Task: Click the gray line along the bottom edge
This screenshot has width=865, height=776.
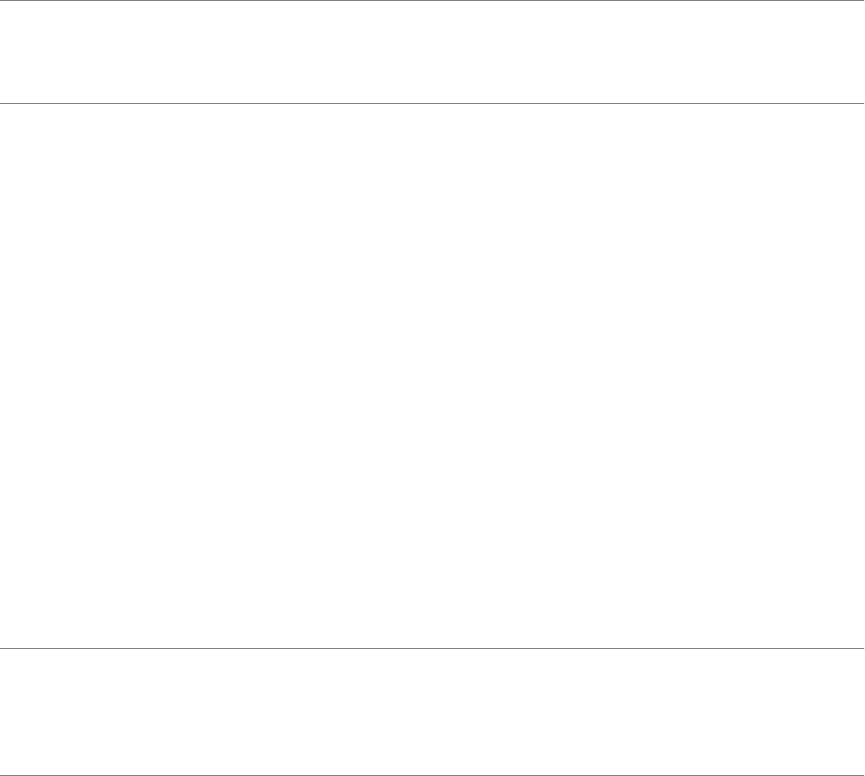Action: 432,775
